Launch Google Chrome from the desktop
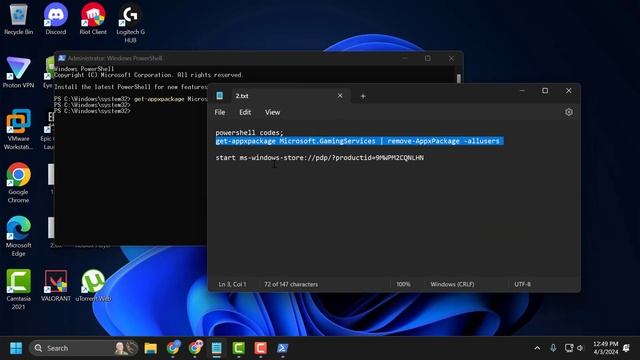The height and width of the screenshot is (360, 640). tap(18, 183)
